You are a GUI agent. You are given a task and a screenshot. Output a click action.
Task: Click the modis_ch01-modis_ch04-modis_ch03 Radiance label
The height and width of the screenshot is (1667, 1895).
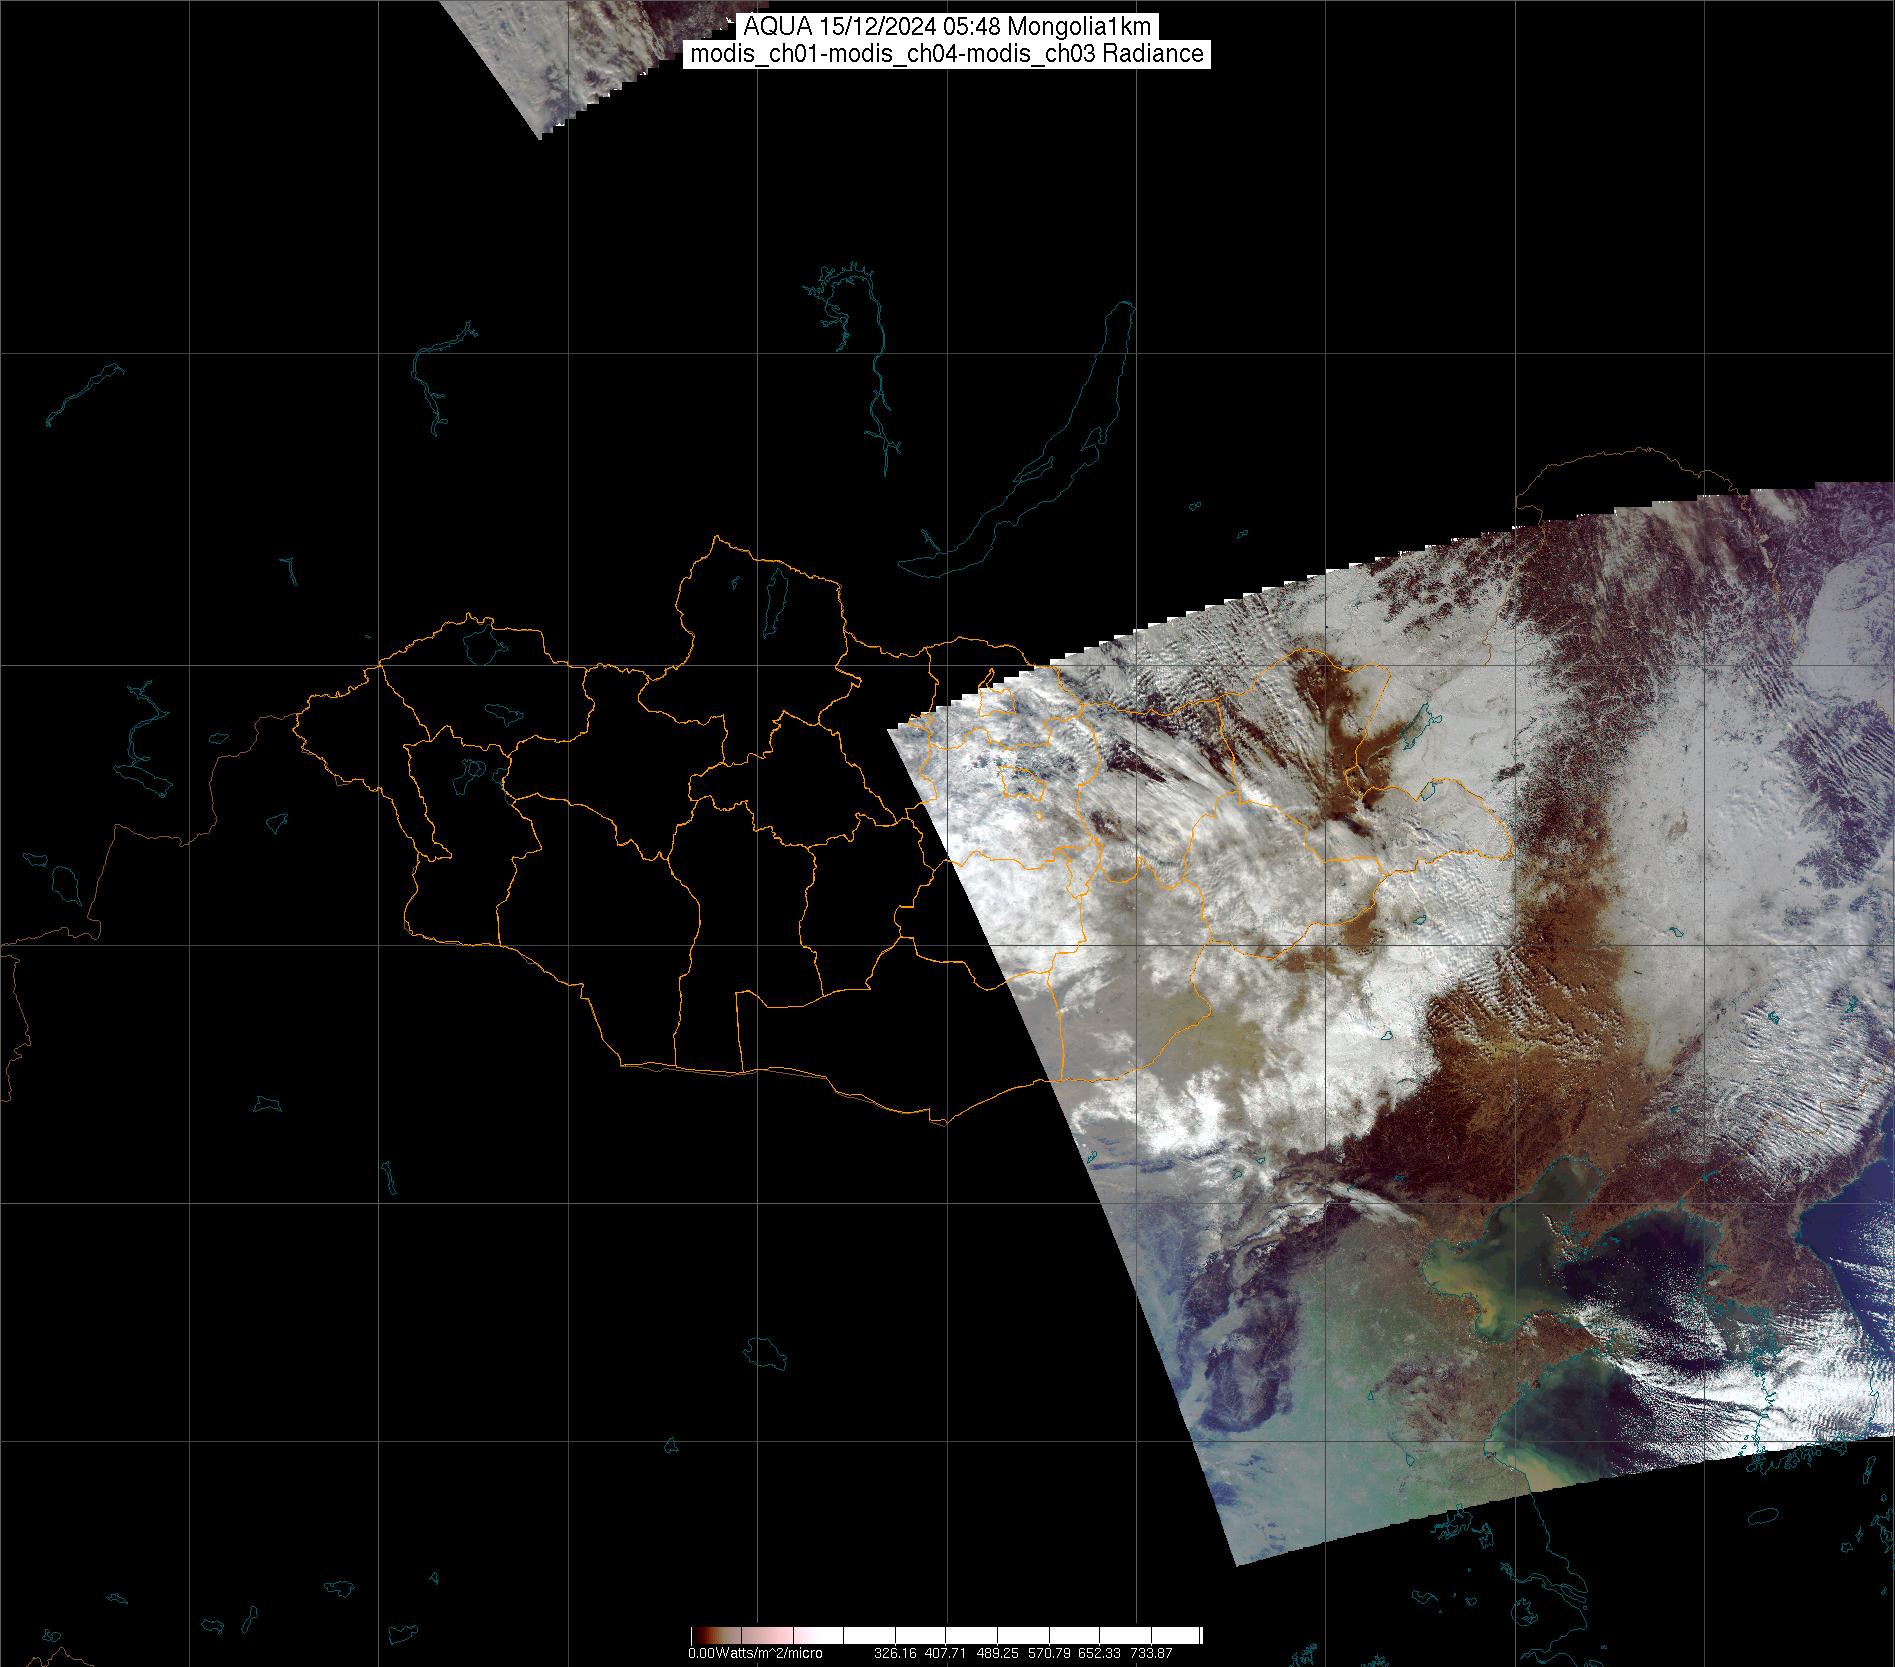tap(947, 54)
